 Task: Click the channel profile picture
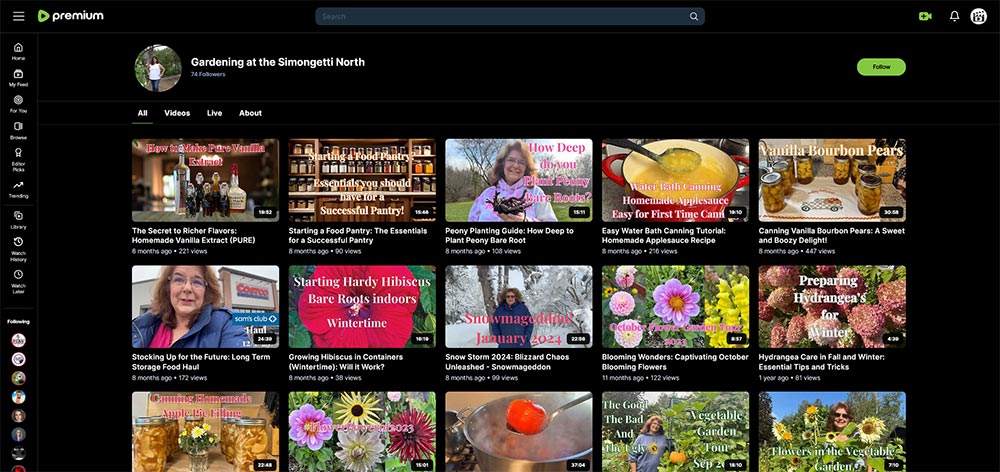pos(158,68)
